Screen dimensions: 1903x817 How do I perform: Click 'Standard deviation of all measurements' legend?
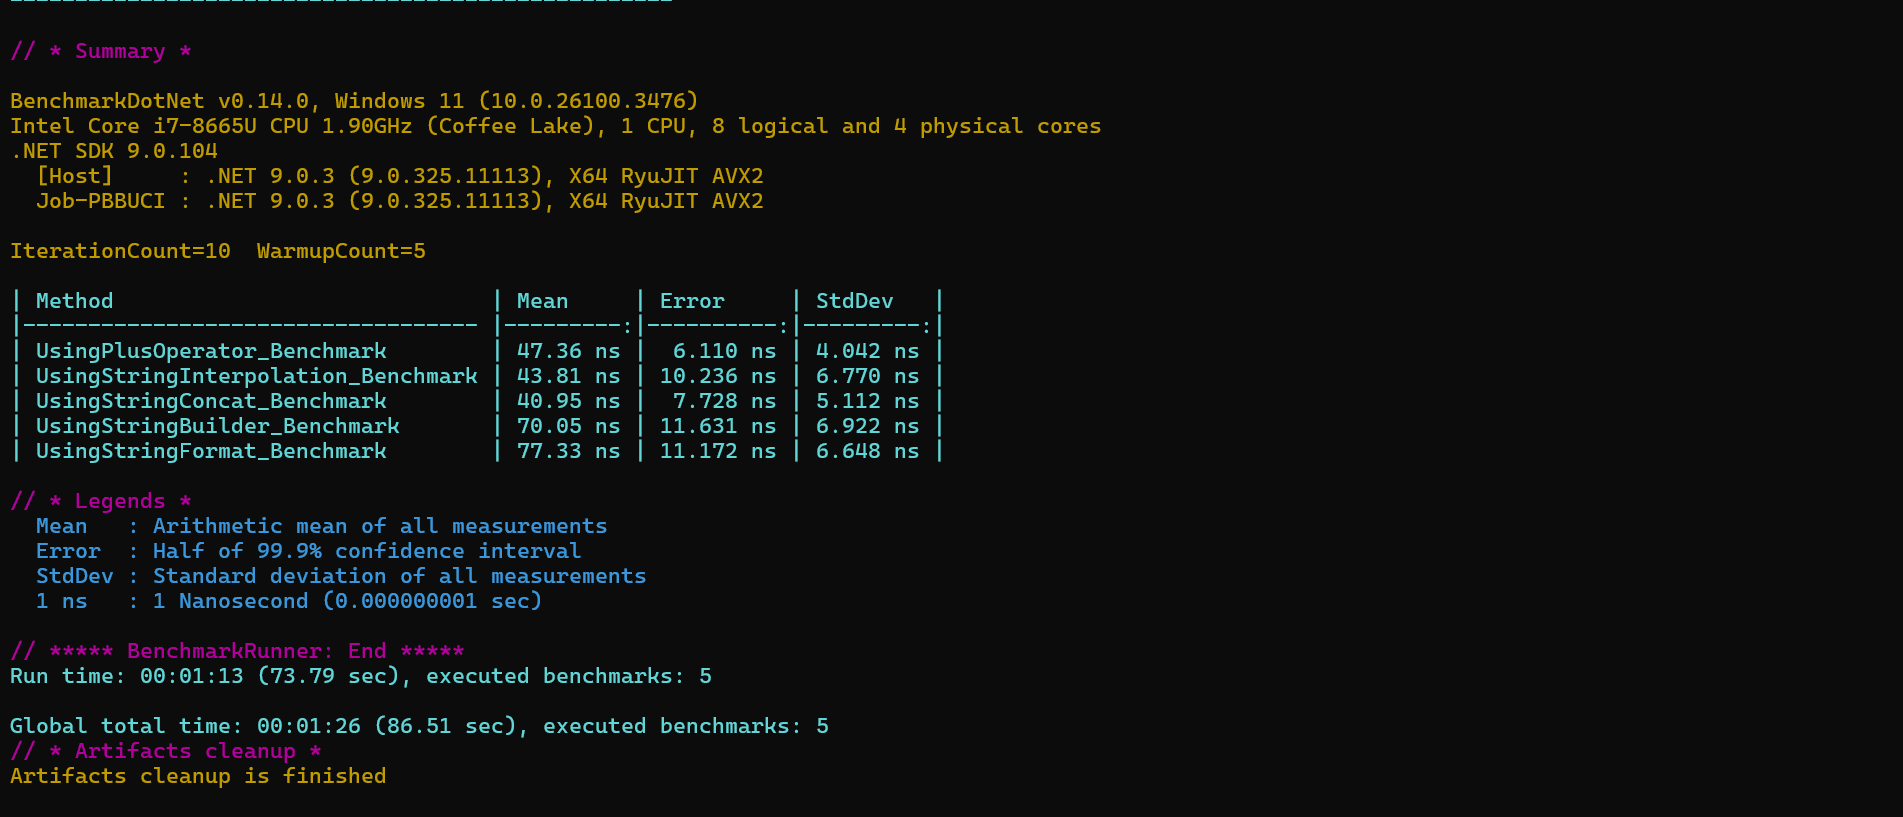pos(399,576)
